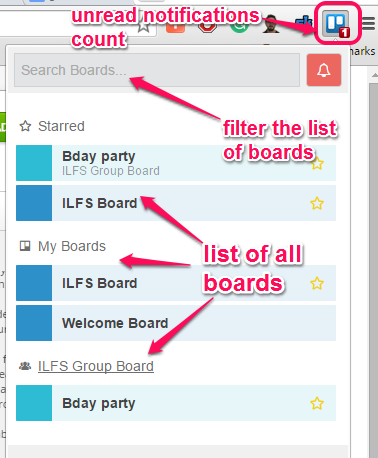Unstar ILFS Board in the Starred section
The height and width of the screenshot is (458, 378).
point(317,203)
